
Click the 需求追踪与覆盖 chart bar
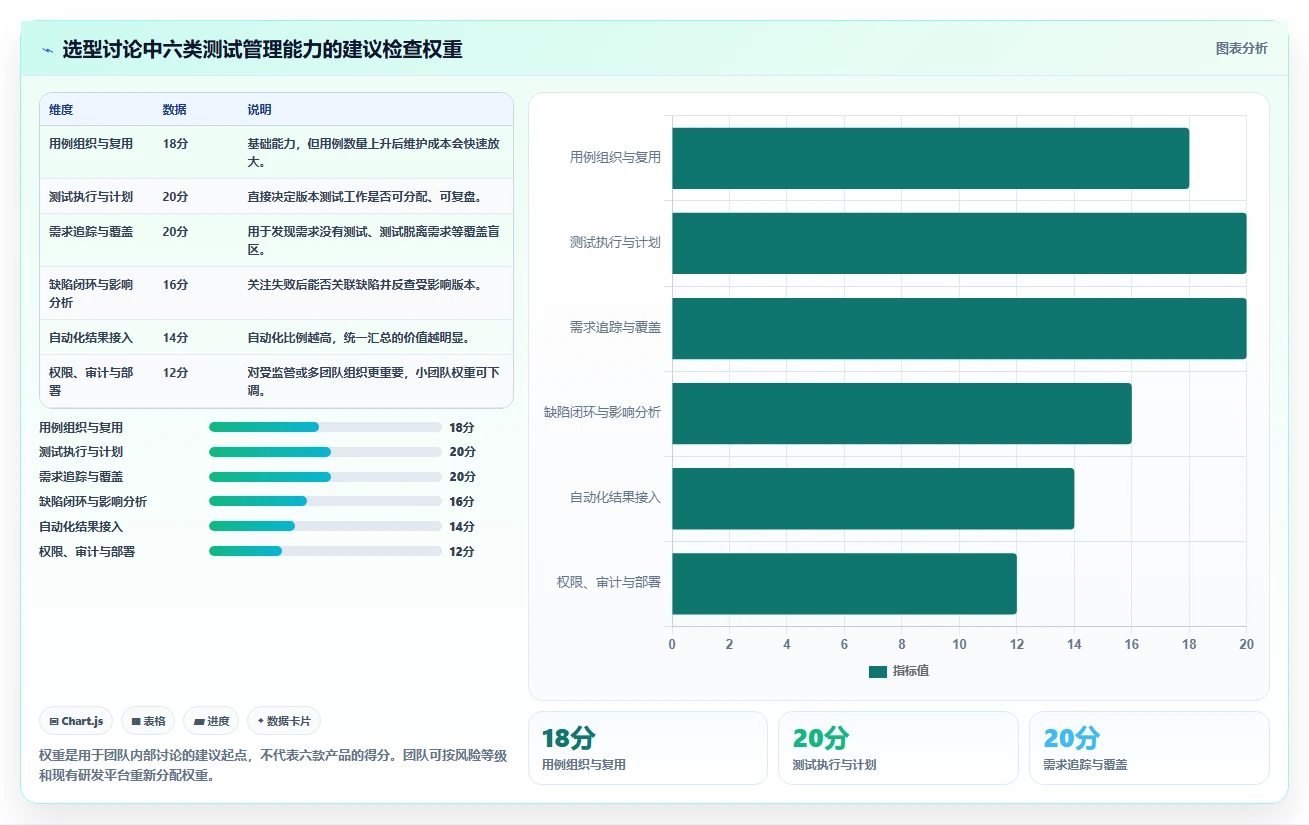(959, 328)
